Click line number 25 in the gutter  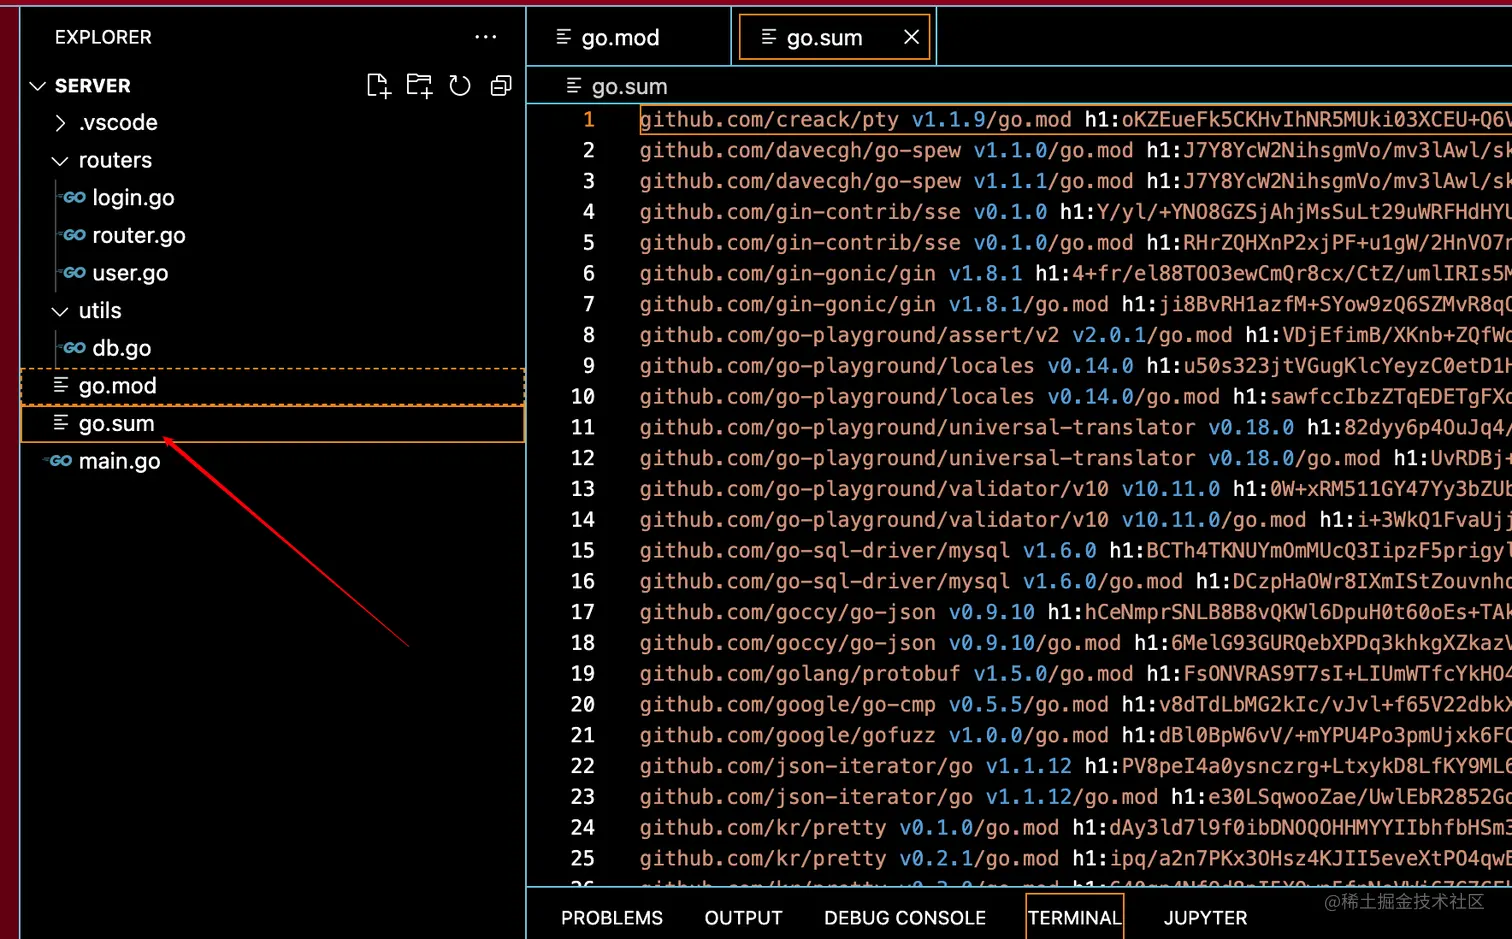click(583, 859)
